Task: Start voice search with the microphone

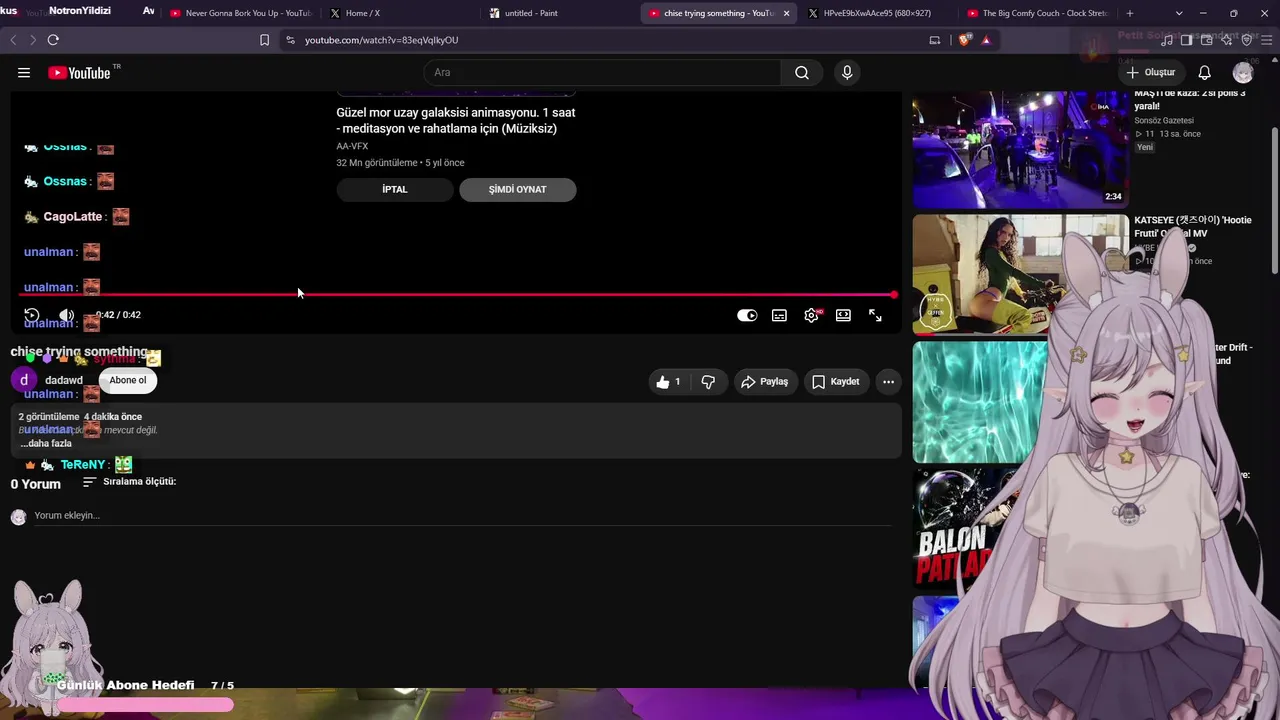Action: coord(847,72)
